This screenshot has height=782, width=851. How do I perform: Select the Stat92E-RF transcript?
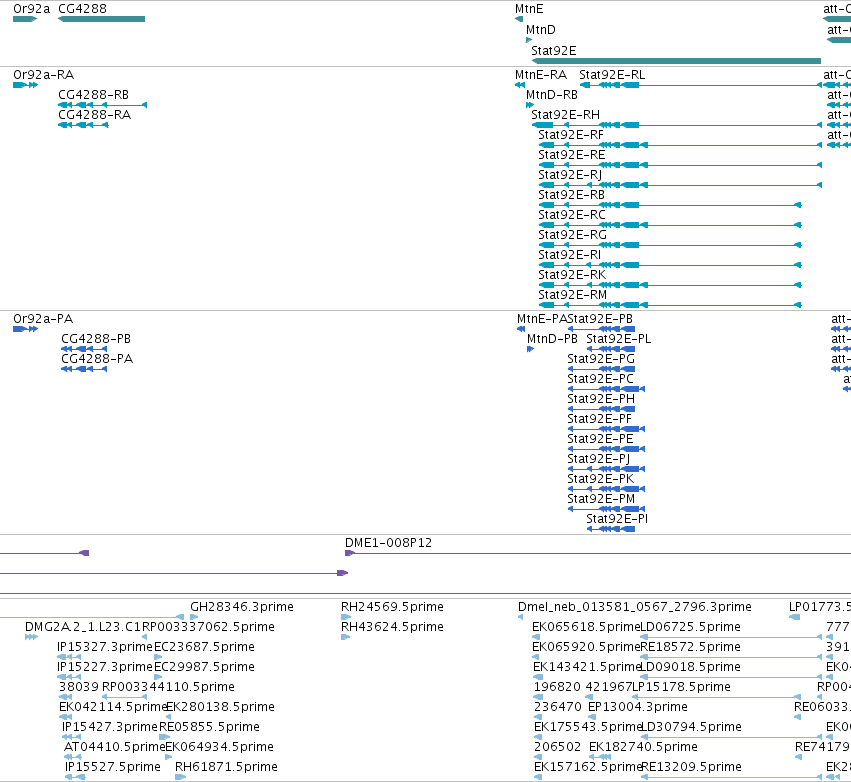[x=571, y=135]
